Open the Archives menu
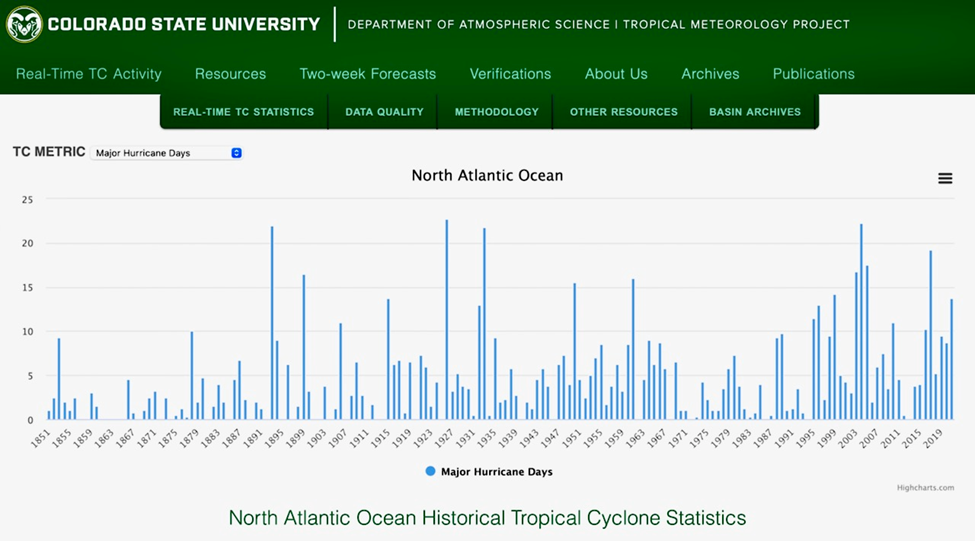975x541 pixels. [x=710, y=74]
